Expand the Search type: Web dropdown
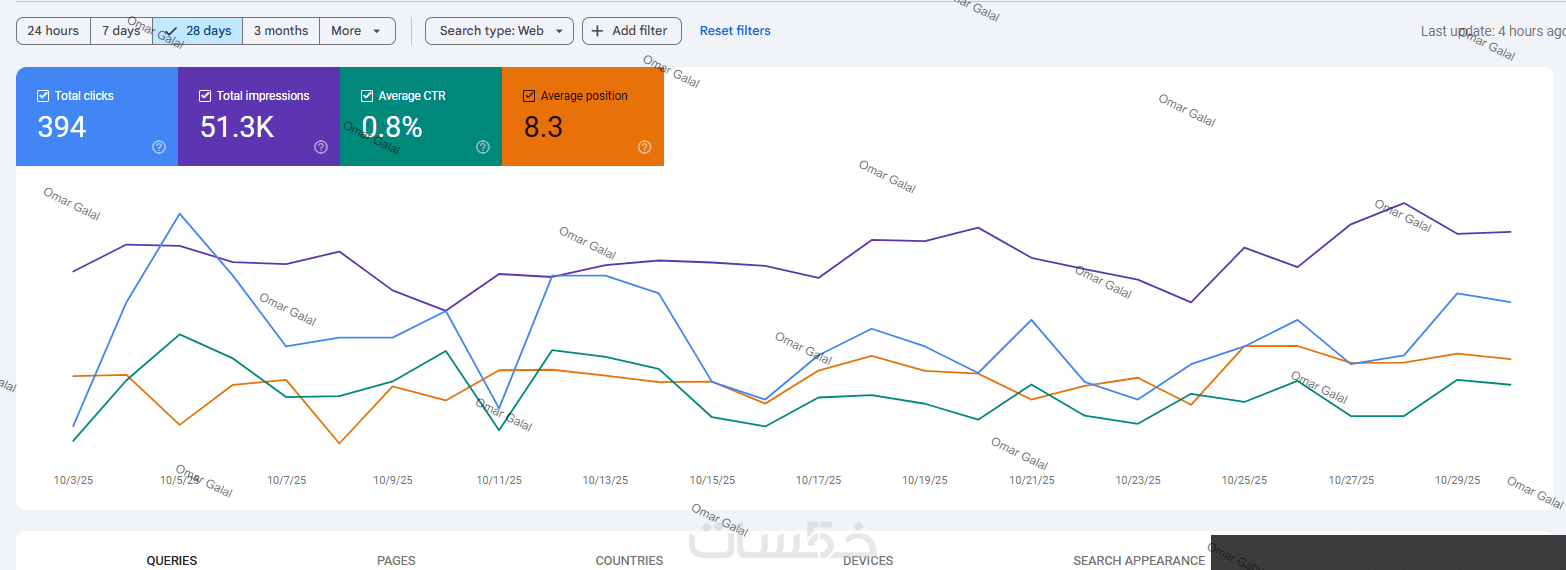The width and height of the screenshot is (1566, 570). point(499,31)
